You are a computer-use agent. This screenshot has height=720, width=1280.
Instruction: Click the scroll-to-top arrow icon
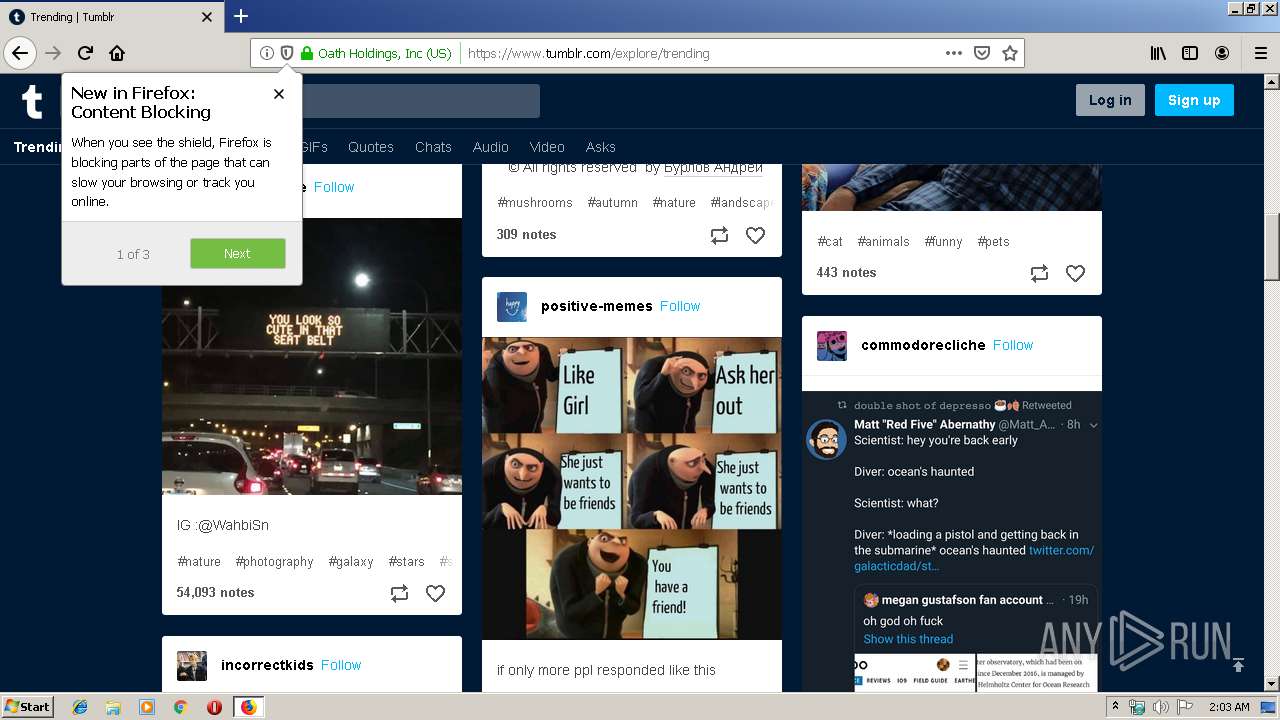[1238, 665]
